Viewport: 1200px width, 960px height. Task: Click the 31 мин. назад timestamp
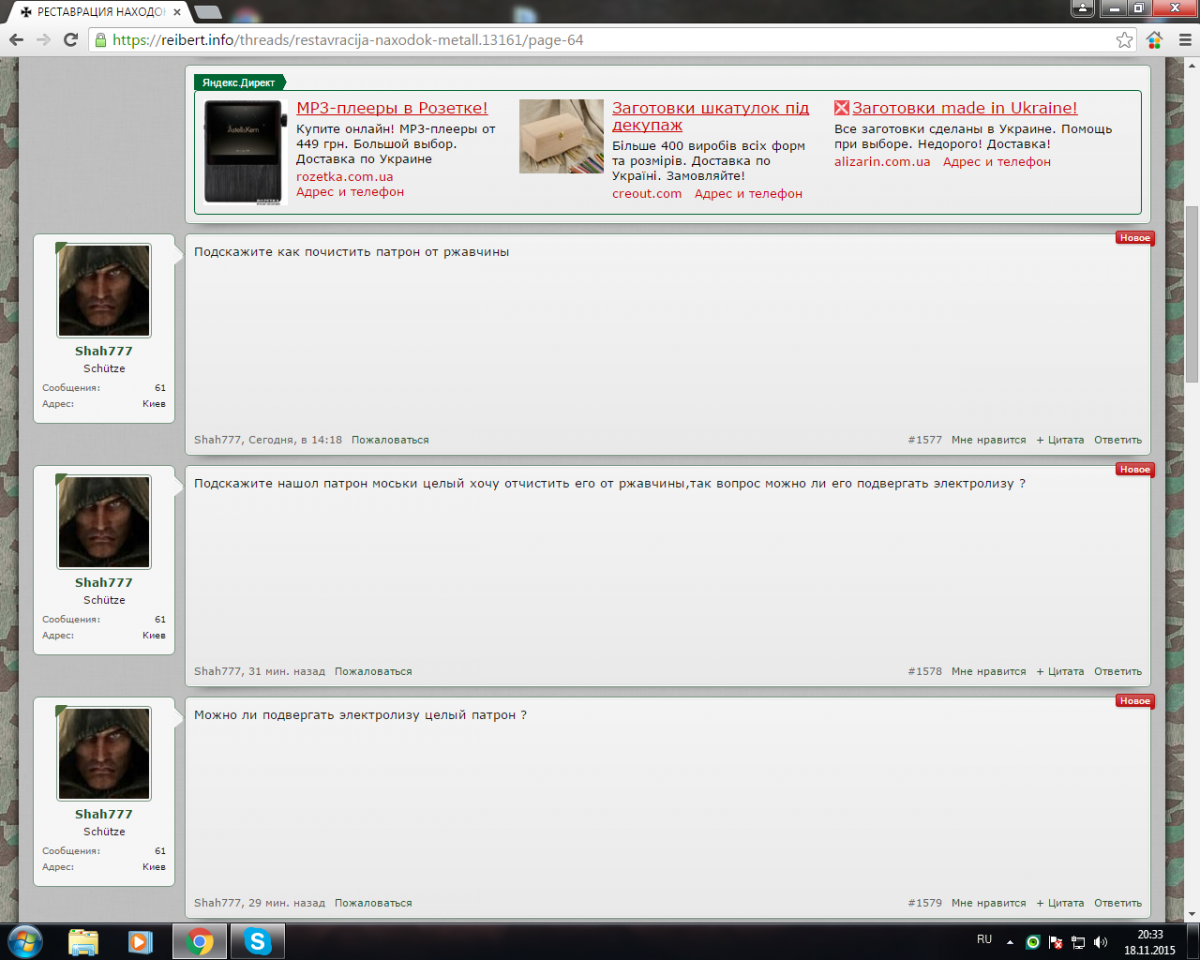click(286, 671)
